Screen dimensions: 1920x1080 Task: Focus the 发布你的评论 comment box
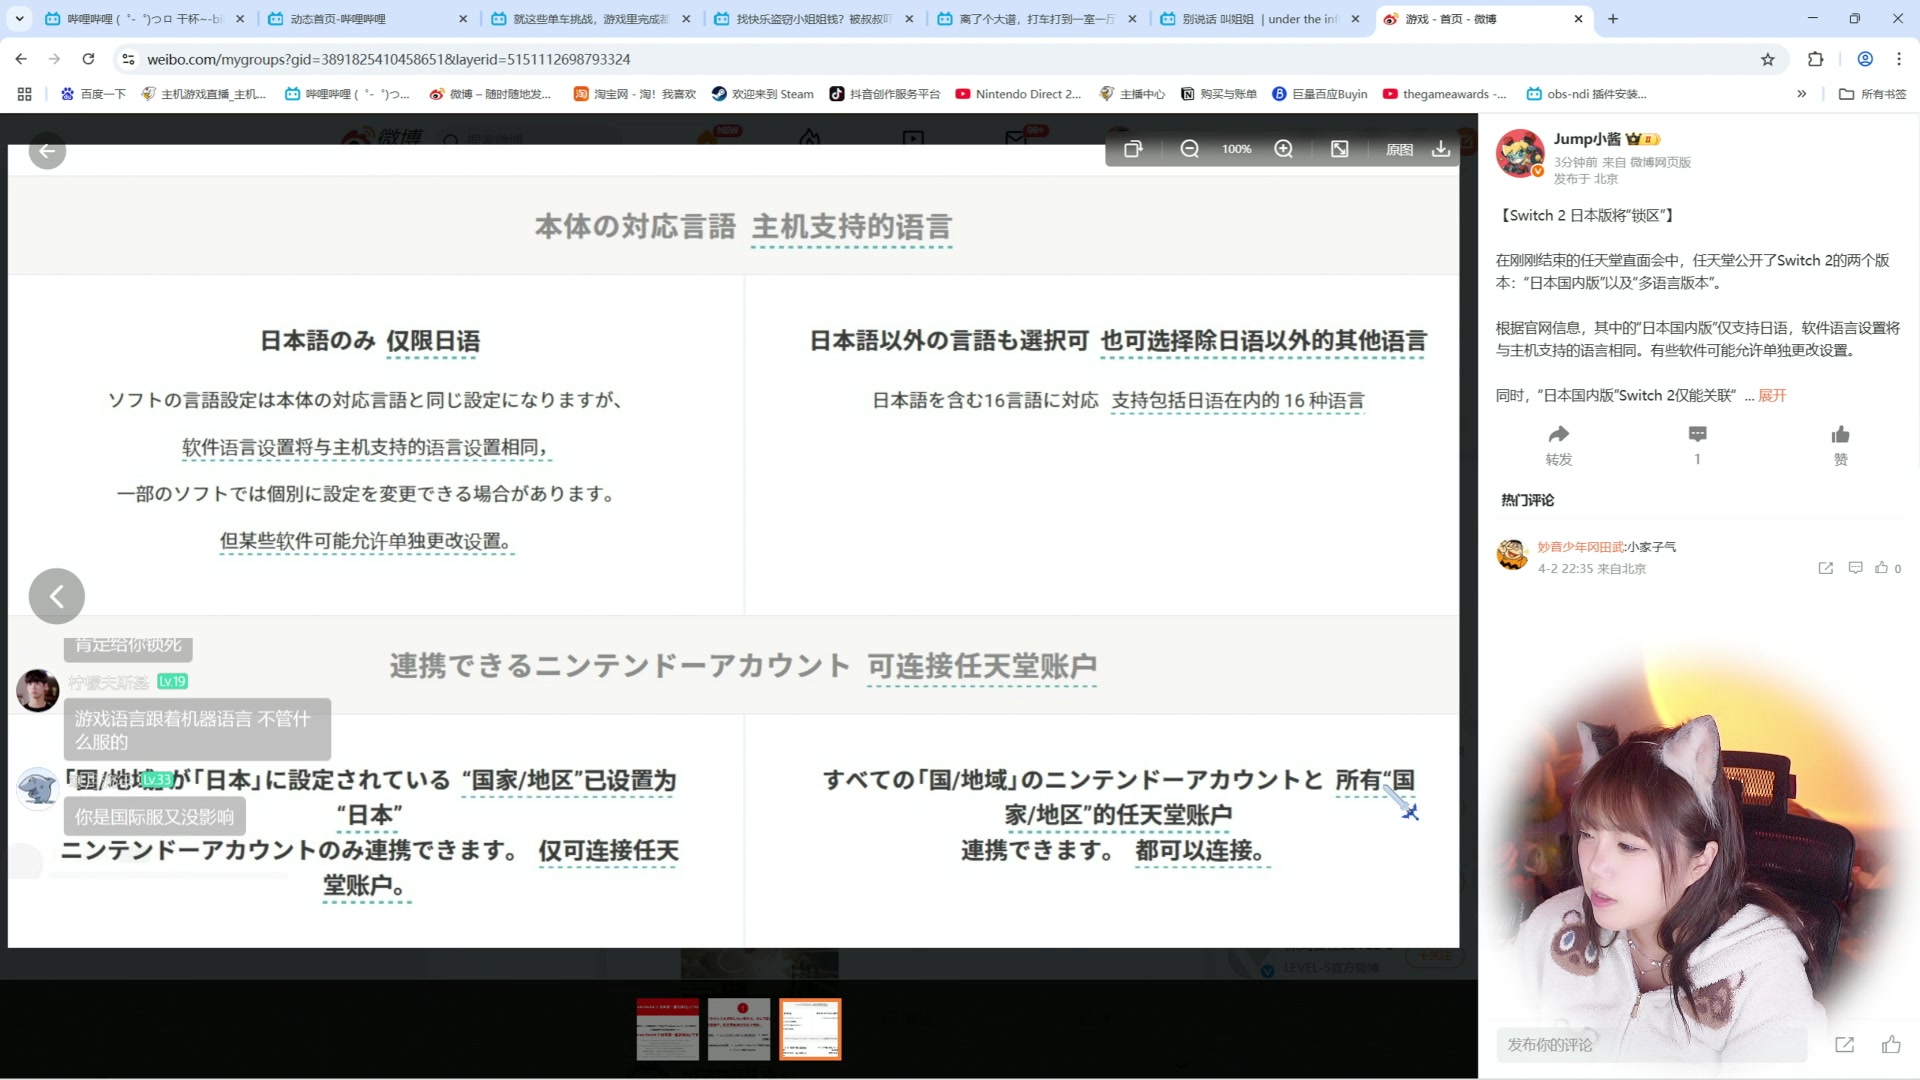coord(1652,1045)
